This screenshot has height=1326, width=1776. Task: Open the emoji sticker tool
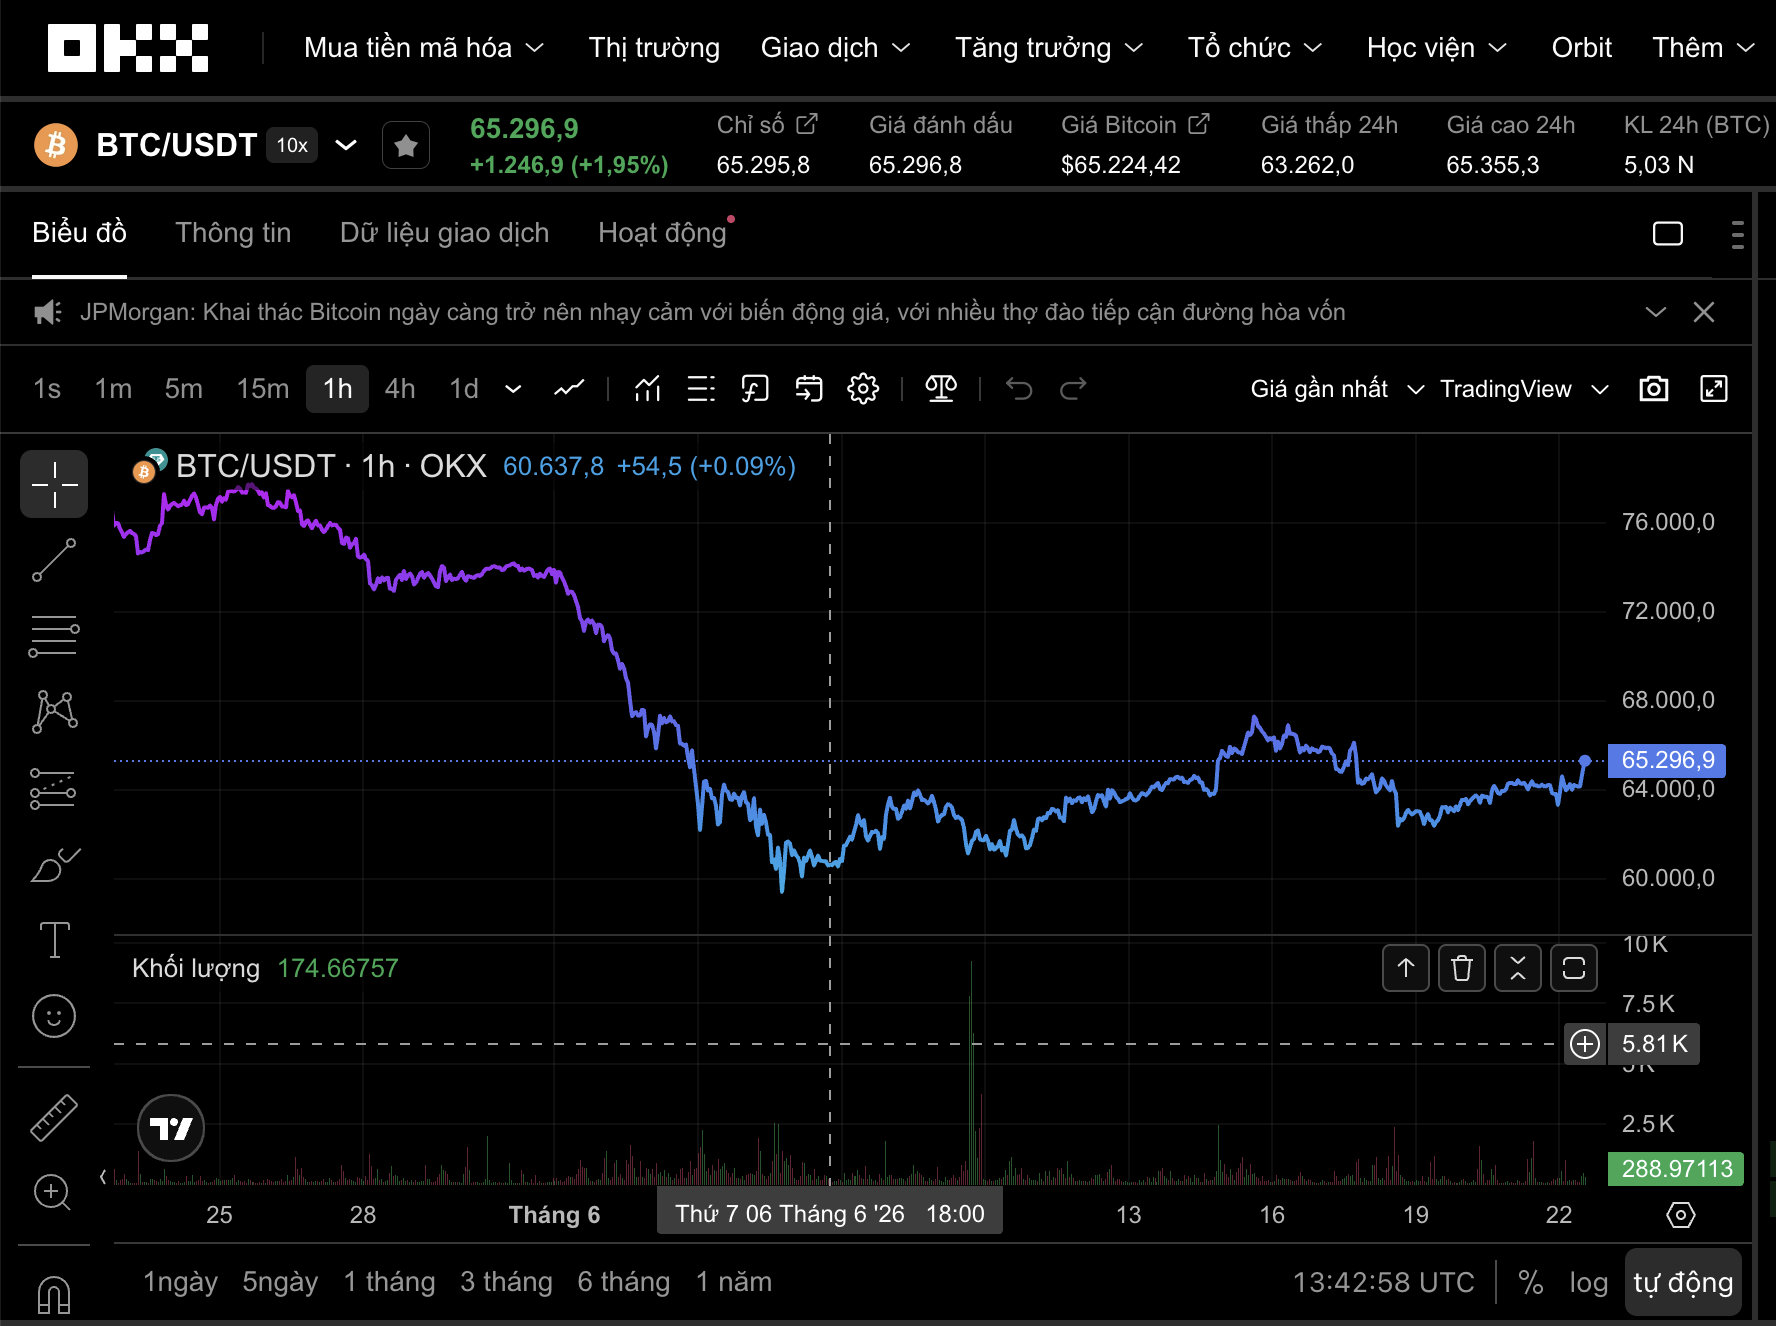(54, 1017)
